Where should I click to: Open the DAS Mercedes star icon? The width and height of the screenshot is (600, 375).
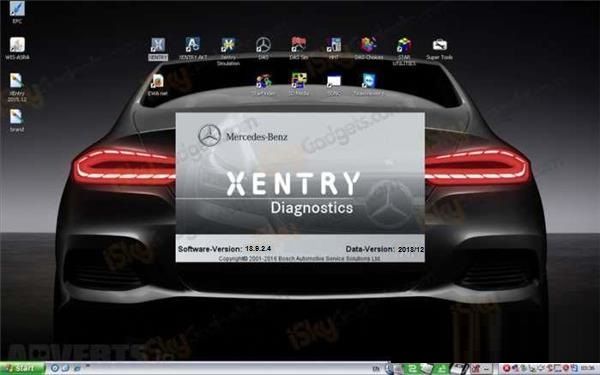point(263,48)
